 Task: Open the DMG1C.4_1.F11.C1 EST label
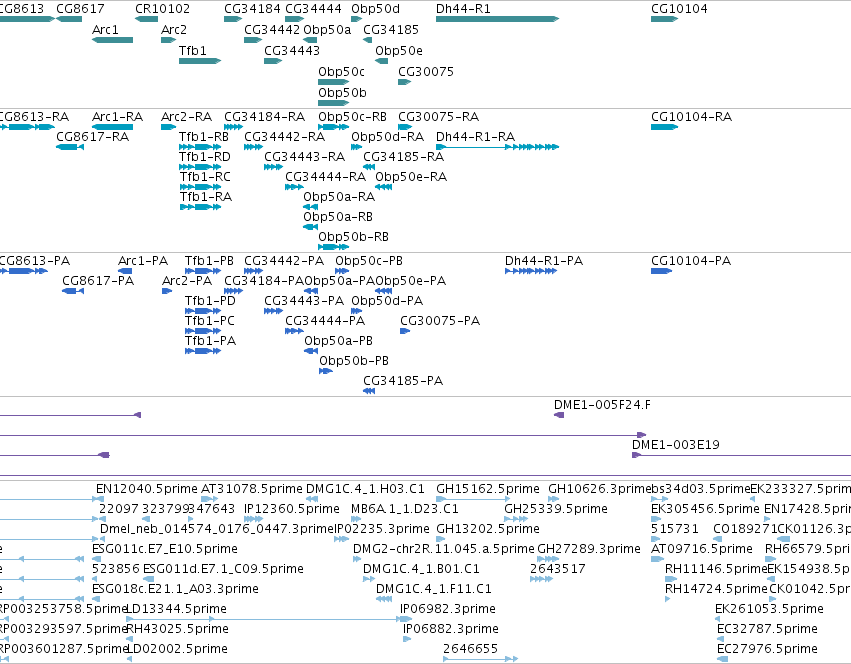[x=434, y=589]
